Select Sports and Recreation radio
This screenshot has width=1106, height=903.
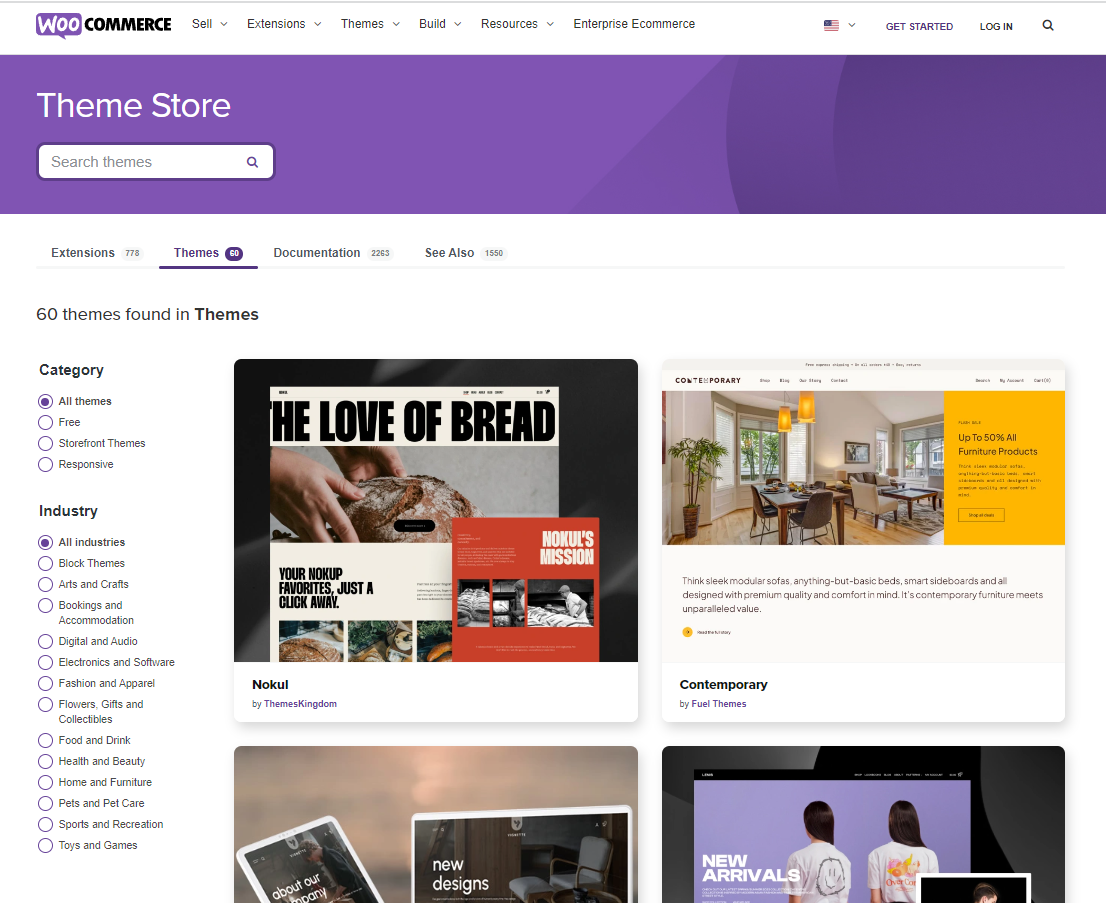click(45, 825)
